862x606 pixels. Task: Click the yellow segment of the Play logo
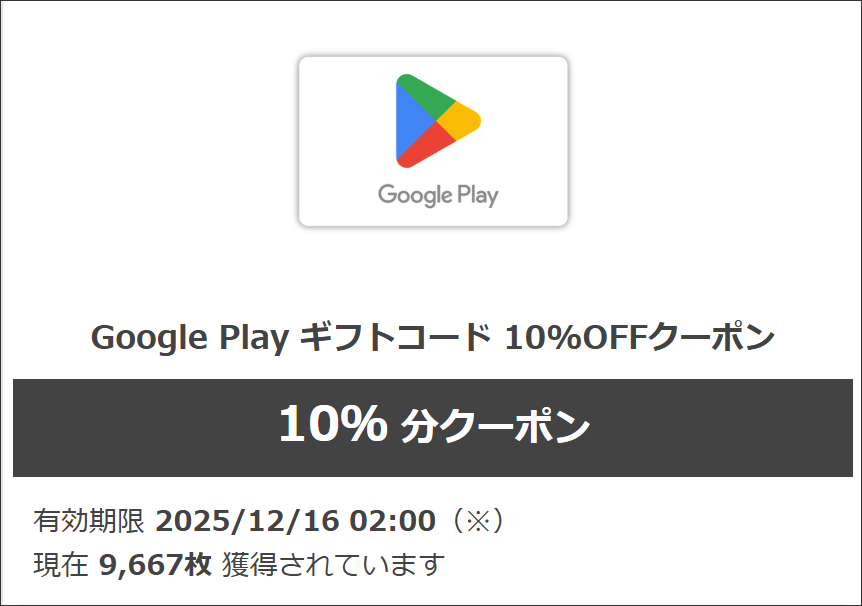click(462, 120)
